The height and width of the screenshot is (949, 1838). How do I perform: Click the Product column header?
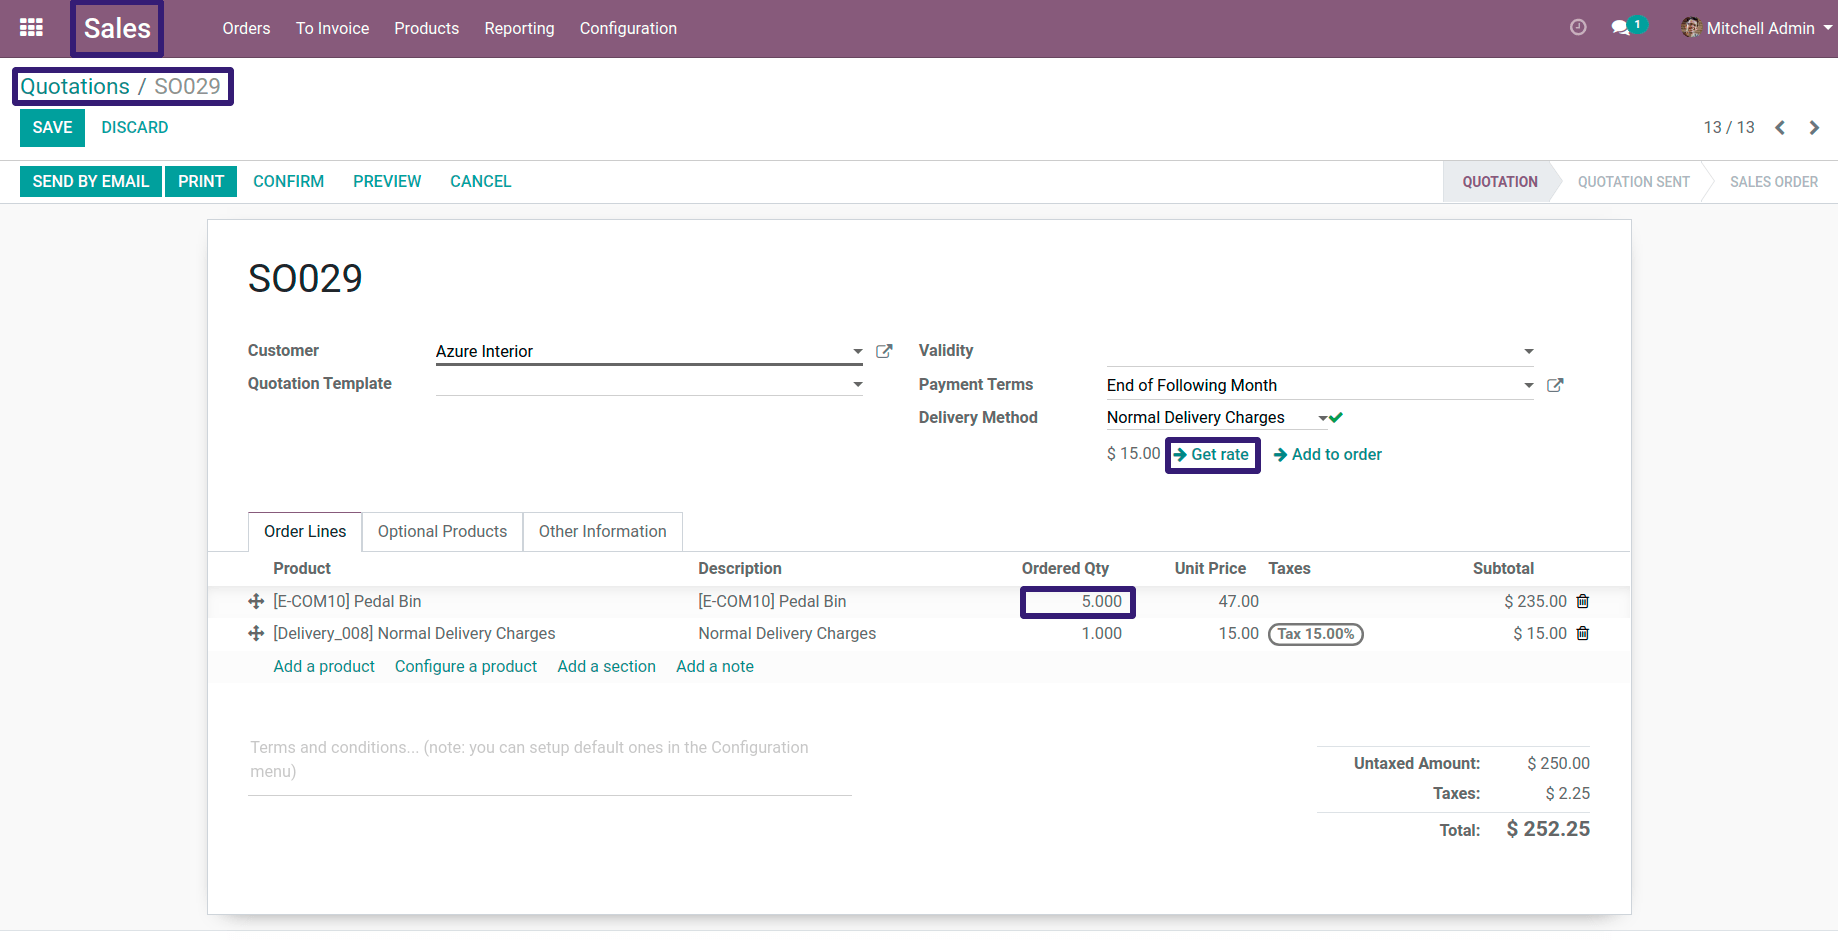[302, 568]
